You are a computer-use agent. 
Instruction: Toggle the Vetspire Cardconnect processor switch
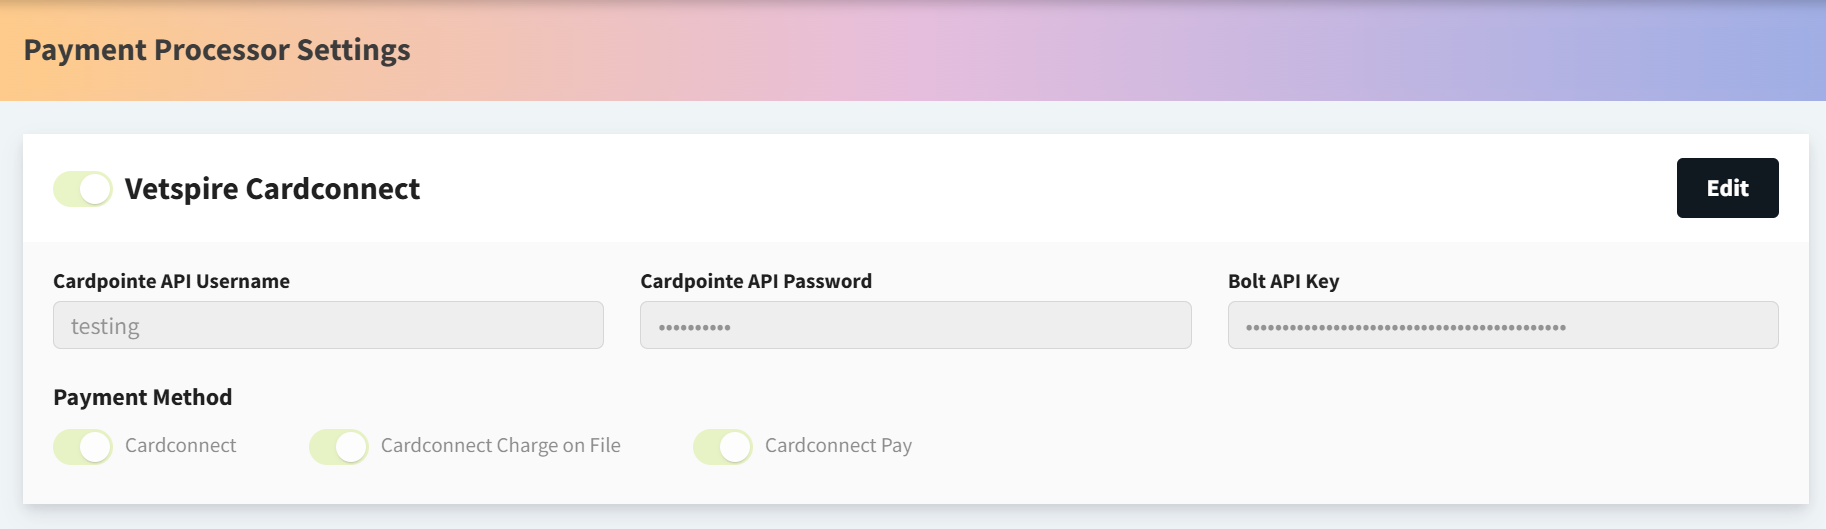83,189
